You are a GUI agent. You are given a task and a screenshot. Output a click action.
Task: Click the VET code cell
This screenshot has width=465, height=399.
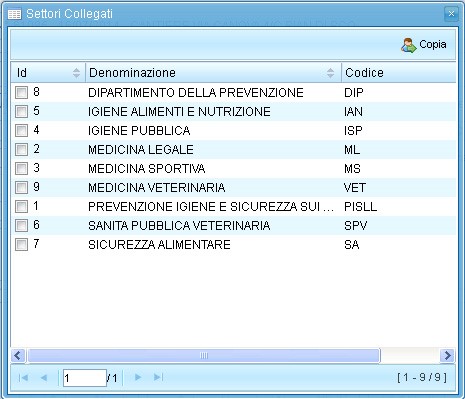[x=355, y=188]
